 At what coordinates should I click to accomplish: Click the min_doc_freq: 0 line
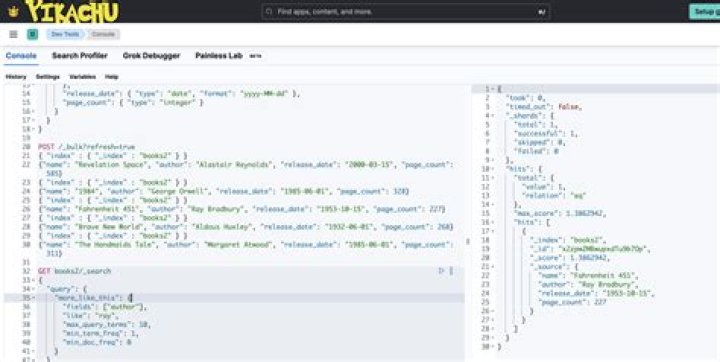(x=98, y=342)
